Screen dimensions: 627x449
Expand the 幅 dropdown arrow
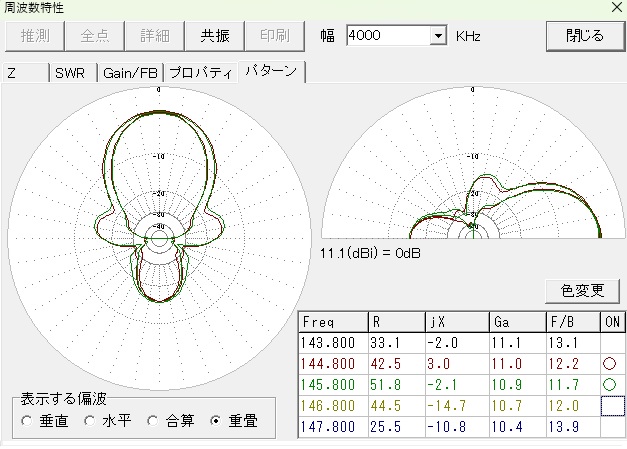437,36
